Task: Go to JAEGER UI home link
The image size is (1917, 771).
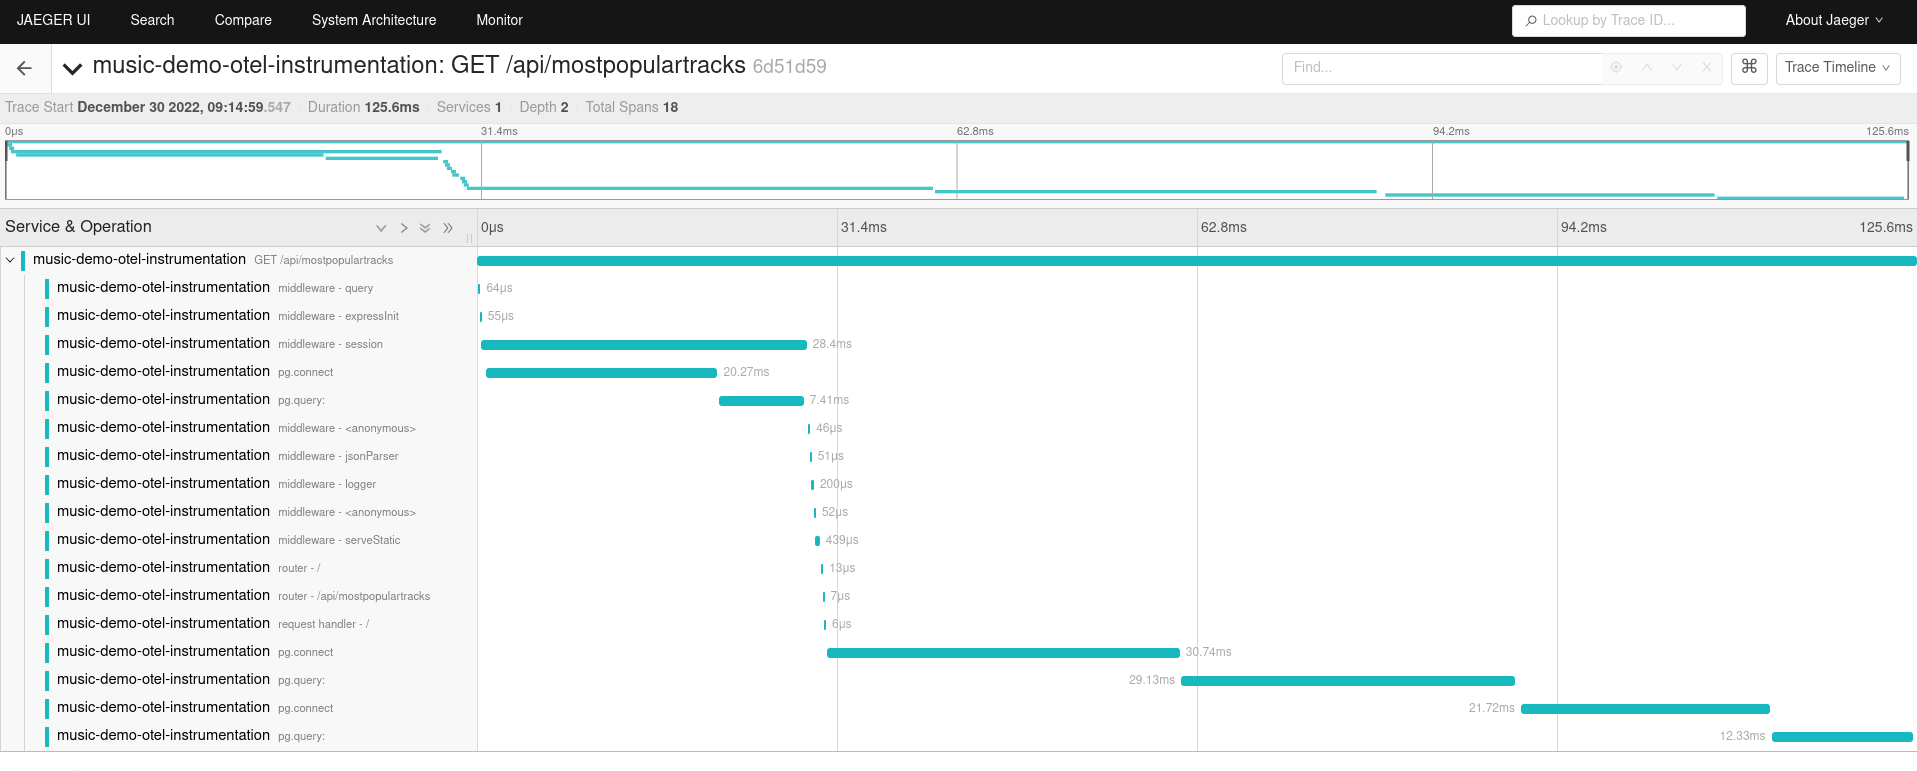Action: 53,20
